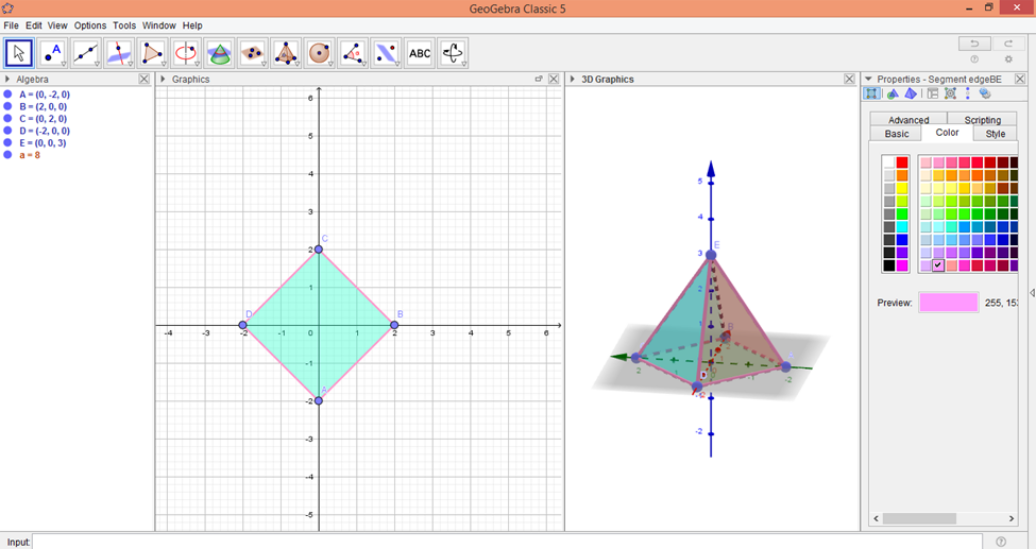The width and height of the screenshot is (1036, 549).
Task: Click the Rotate 3D Graphics View tool
Action: (x=453, y=53)
